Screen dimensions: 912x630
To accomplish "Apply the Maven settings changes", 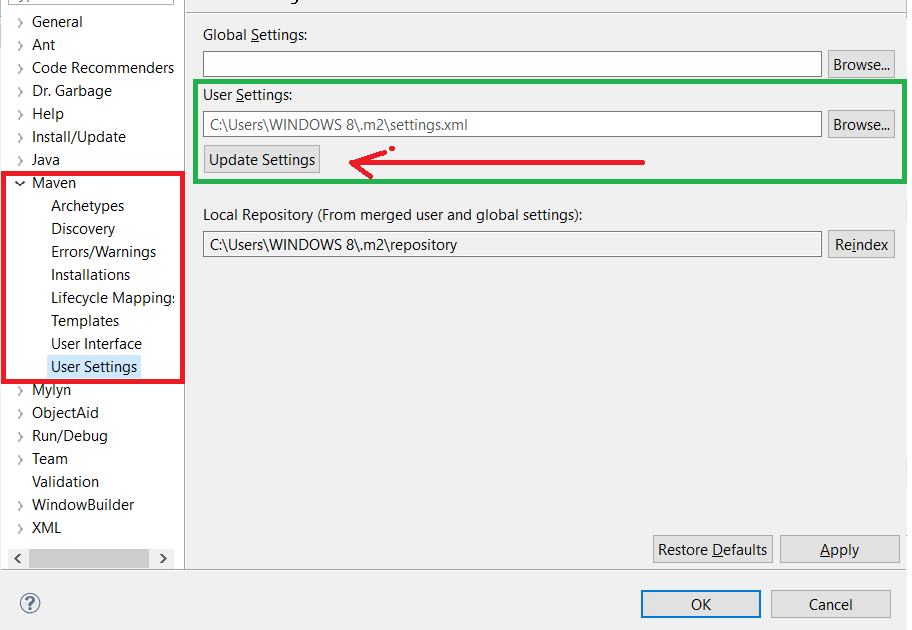I will (x=839, y=549).
